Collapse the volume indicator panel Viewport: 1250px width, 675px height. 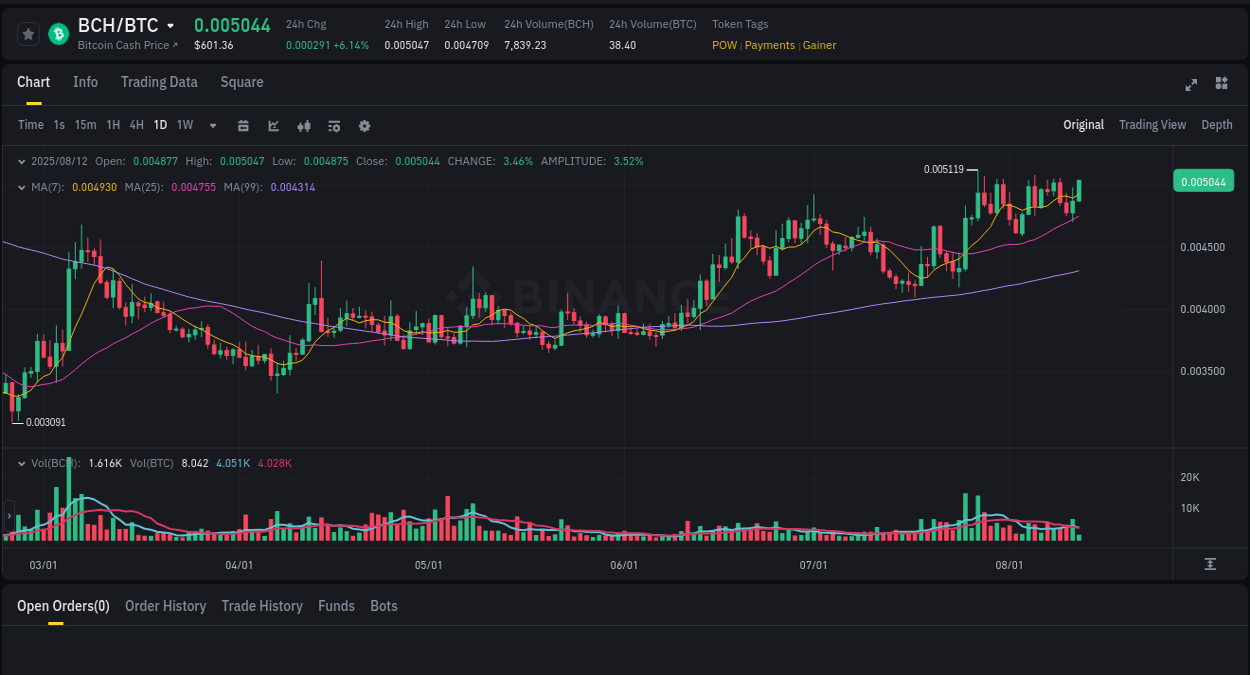point(22,463)
